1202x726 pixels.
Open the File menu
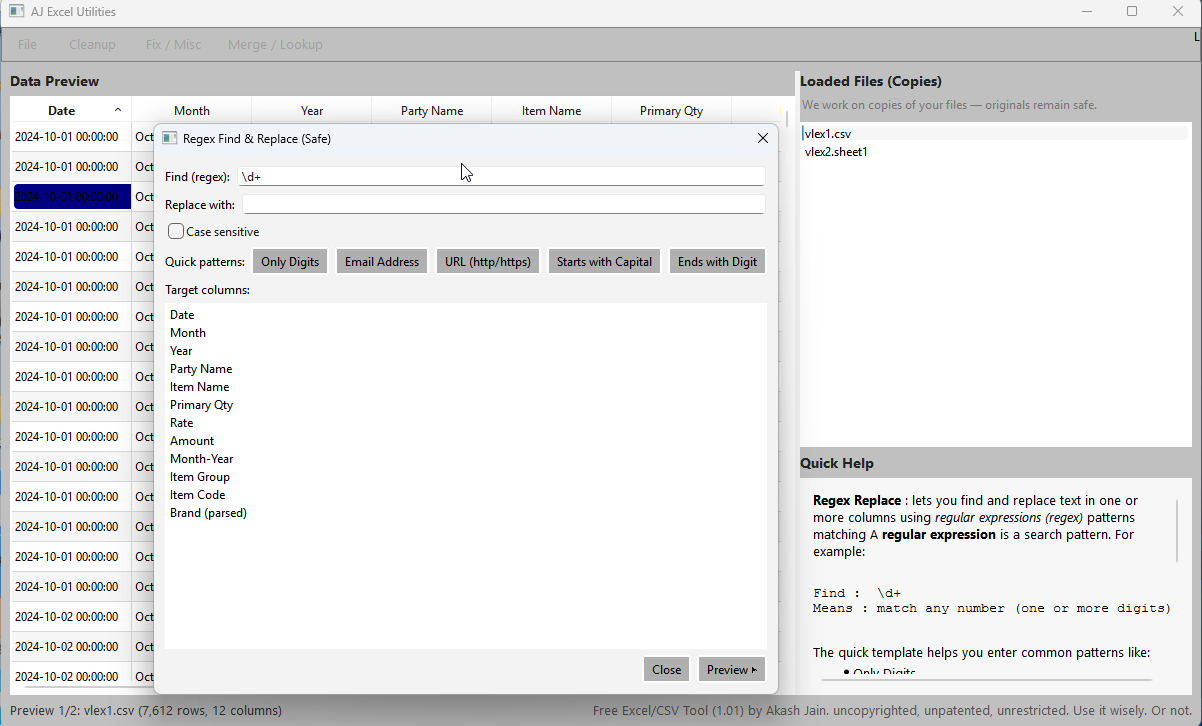(x=26, y=44)
